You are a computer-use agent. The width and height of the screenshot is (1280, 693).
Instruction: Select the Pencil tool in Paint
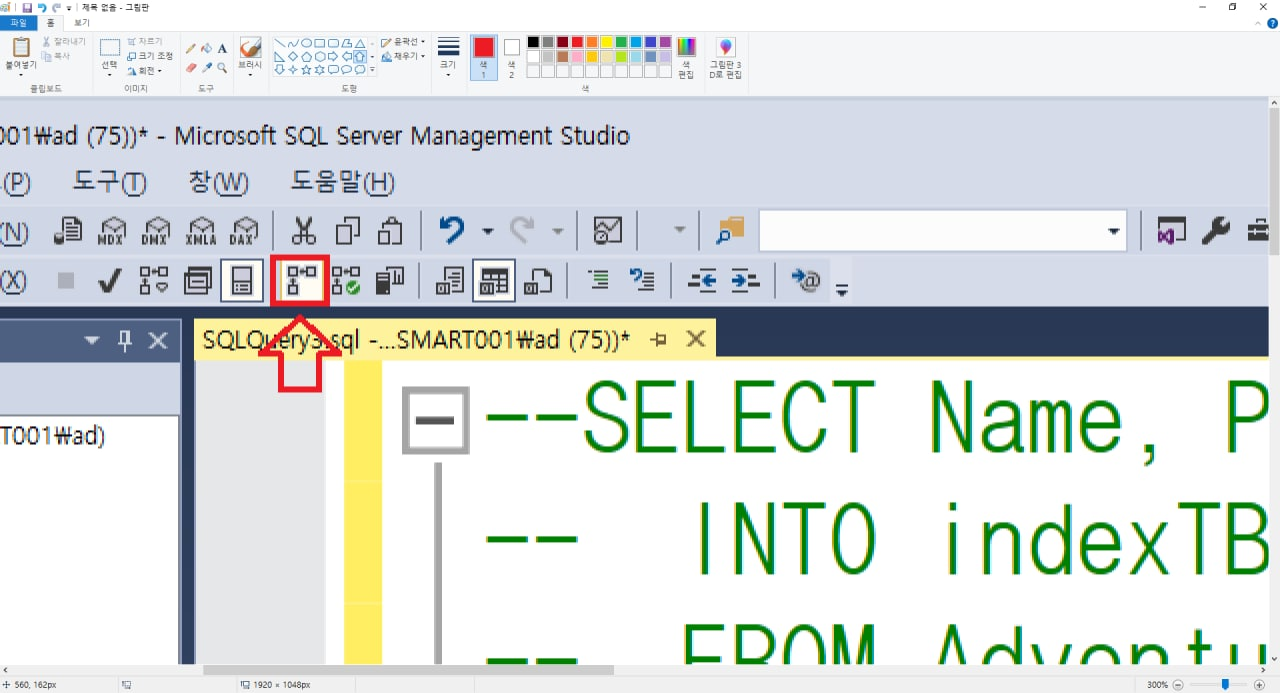point(191,48)
